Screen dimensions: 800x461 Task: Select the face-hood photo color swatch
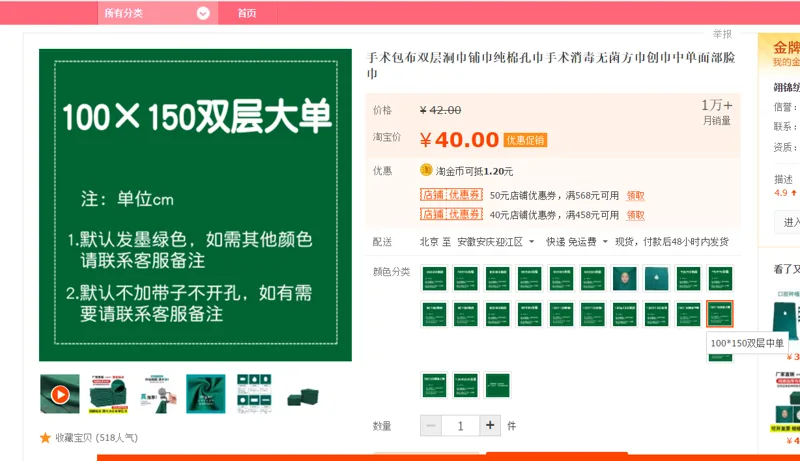[x=624, y=278]
